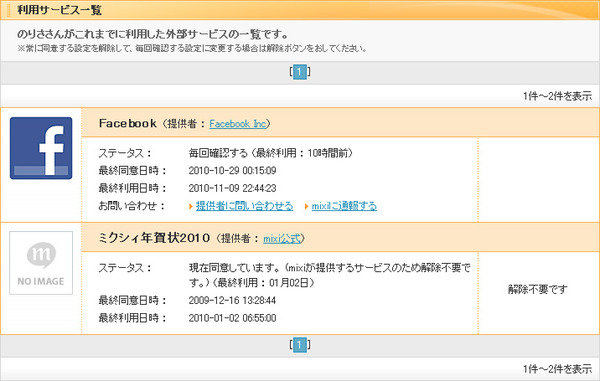This screenshot has height=381, width=600.
Task: Click the Facebook service name heading
Action: (127, 123)
